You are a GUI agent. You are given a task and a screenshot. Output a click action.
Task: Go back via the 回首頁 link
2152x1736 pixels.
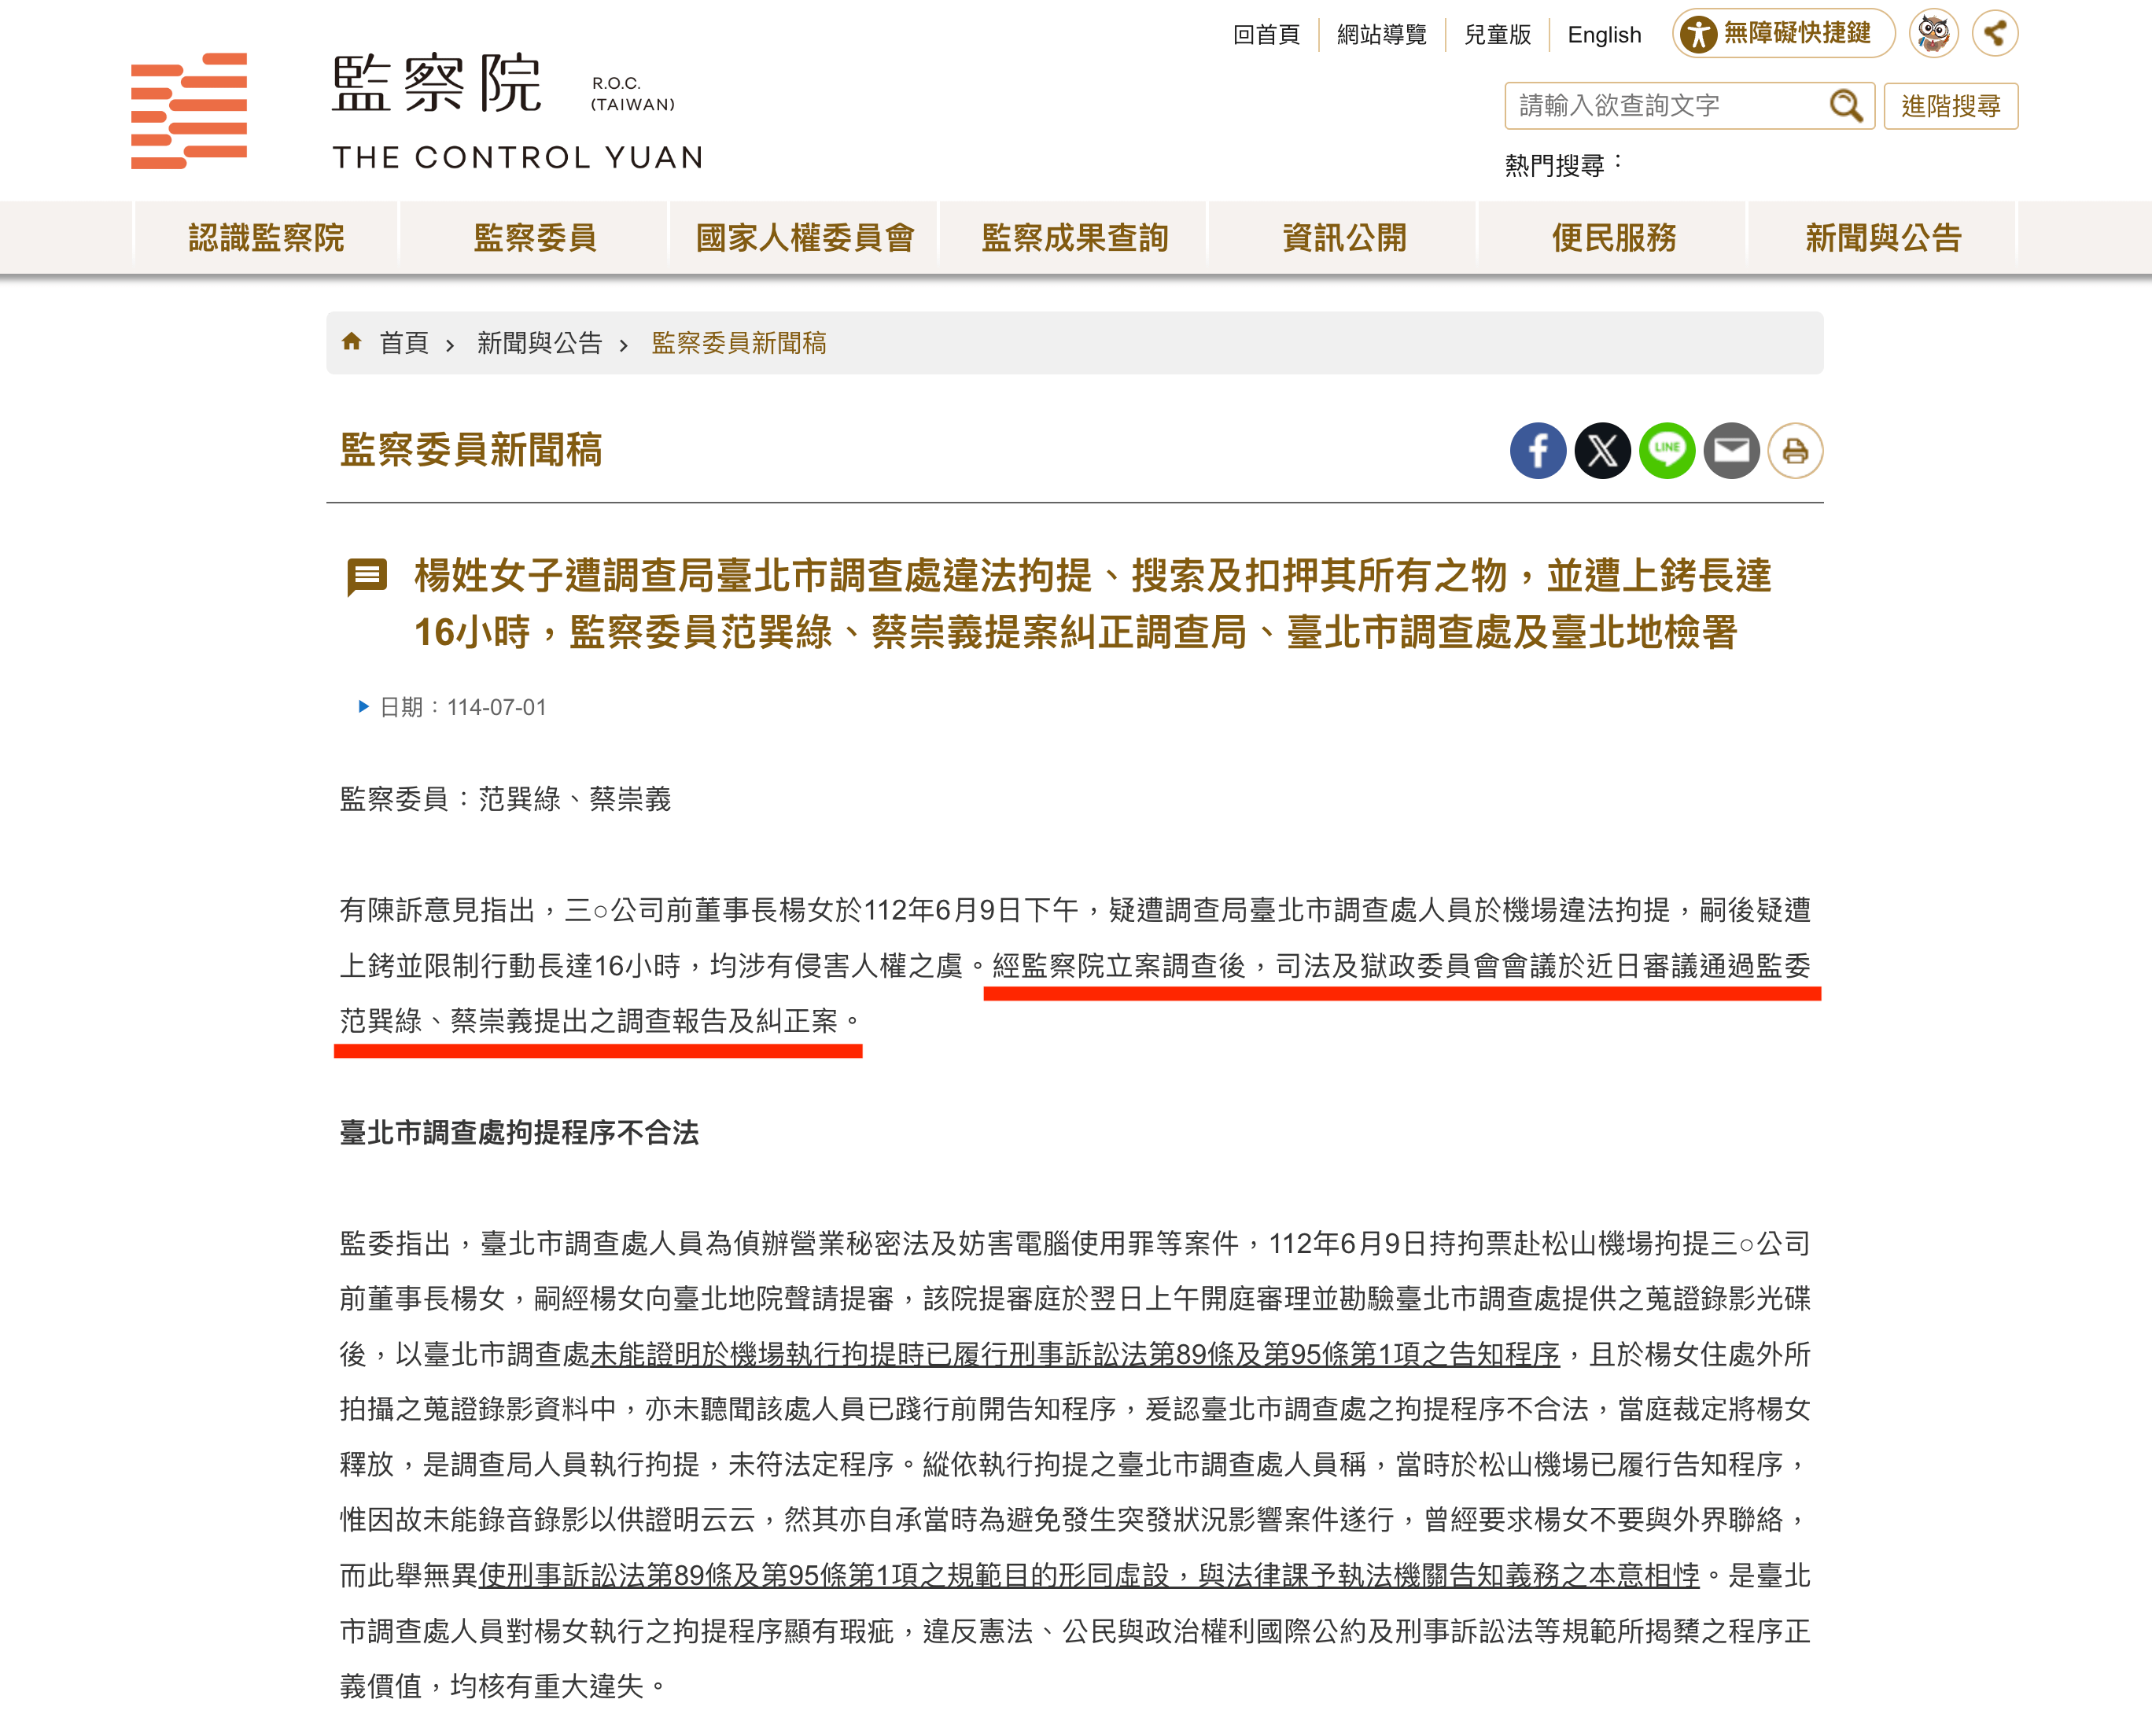[x=1266, y=35]
